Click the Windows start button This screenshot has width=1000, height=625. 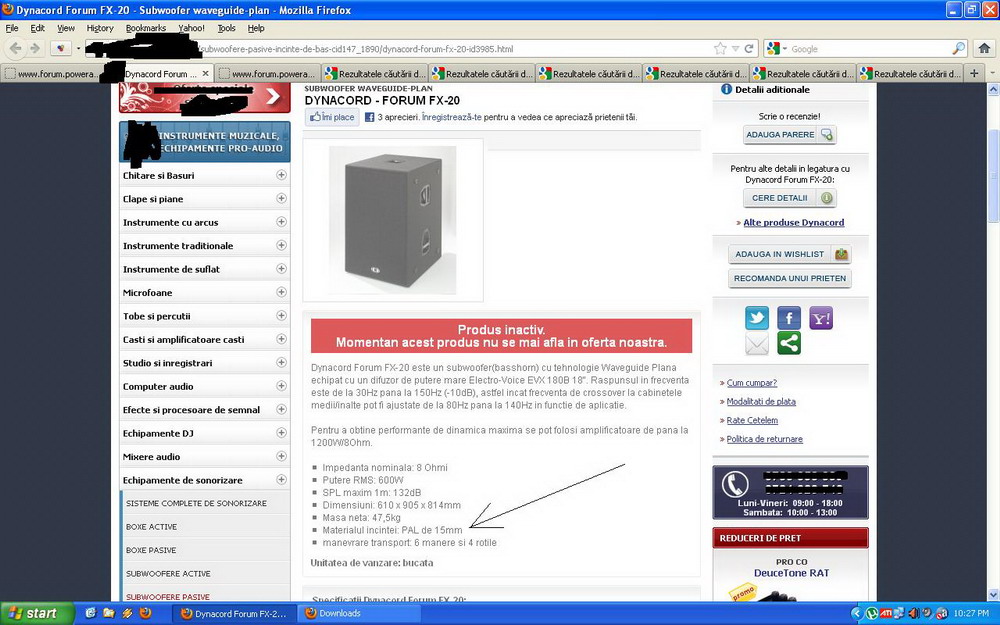pos(37,613)
